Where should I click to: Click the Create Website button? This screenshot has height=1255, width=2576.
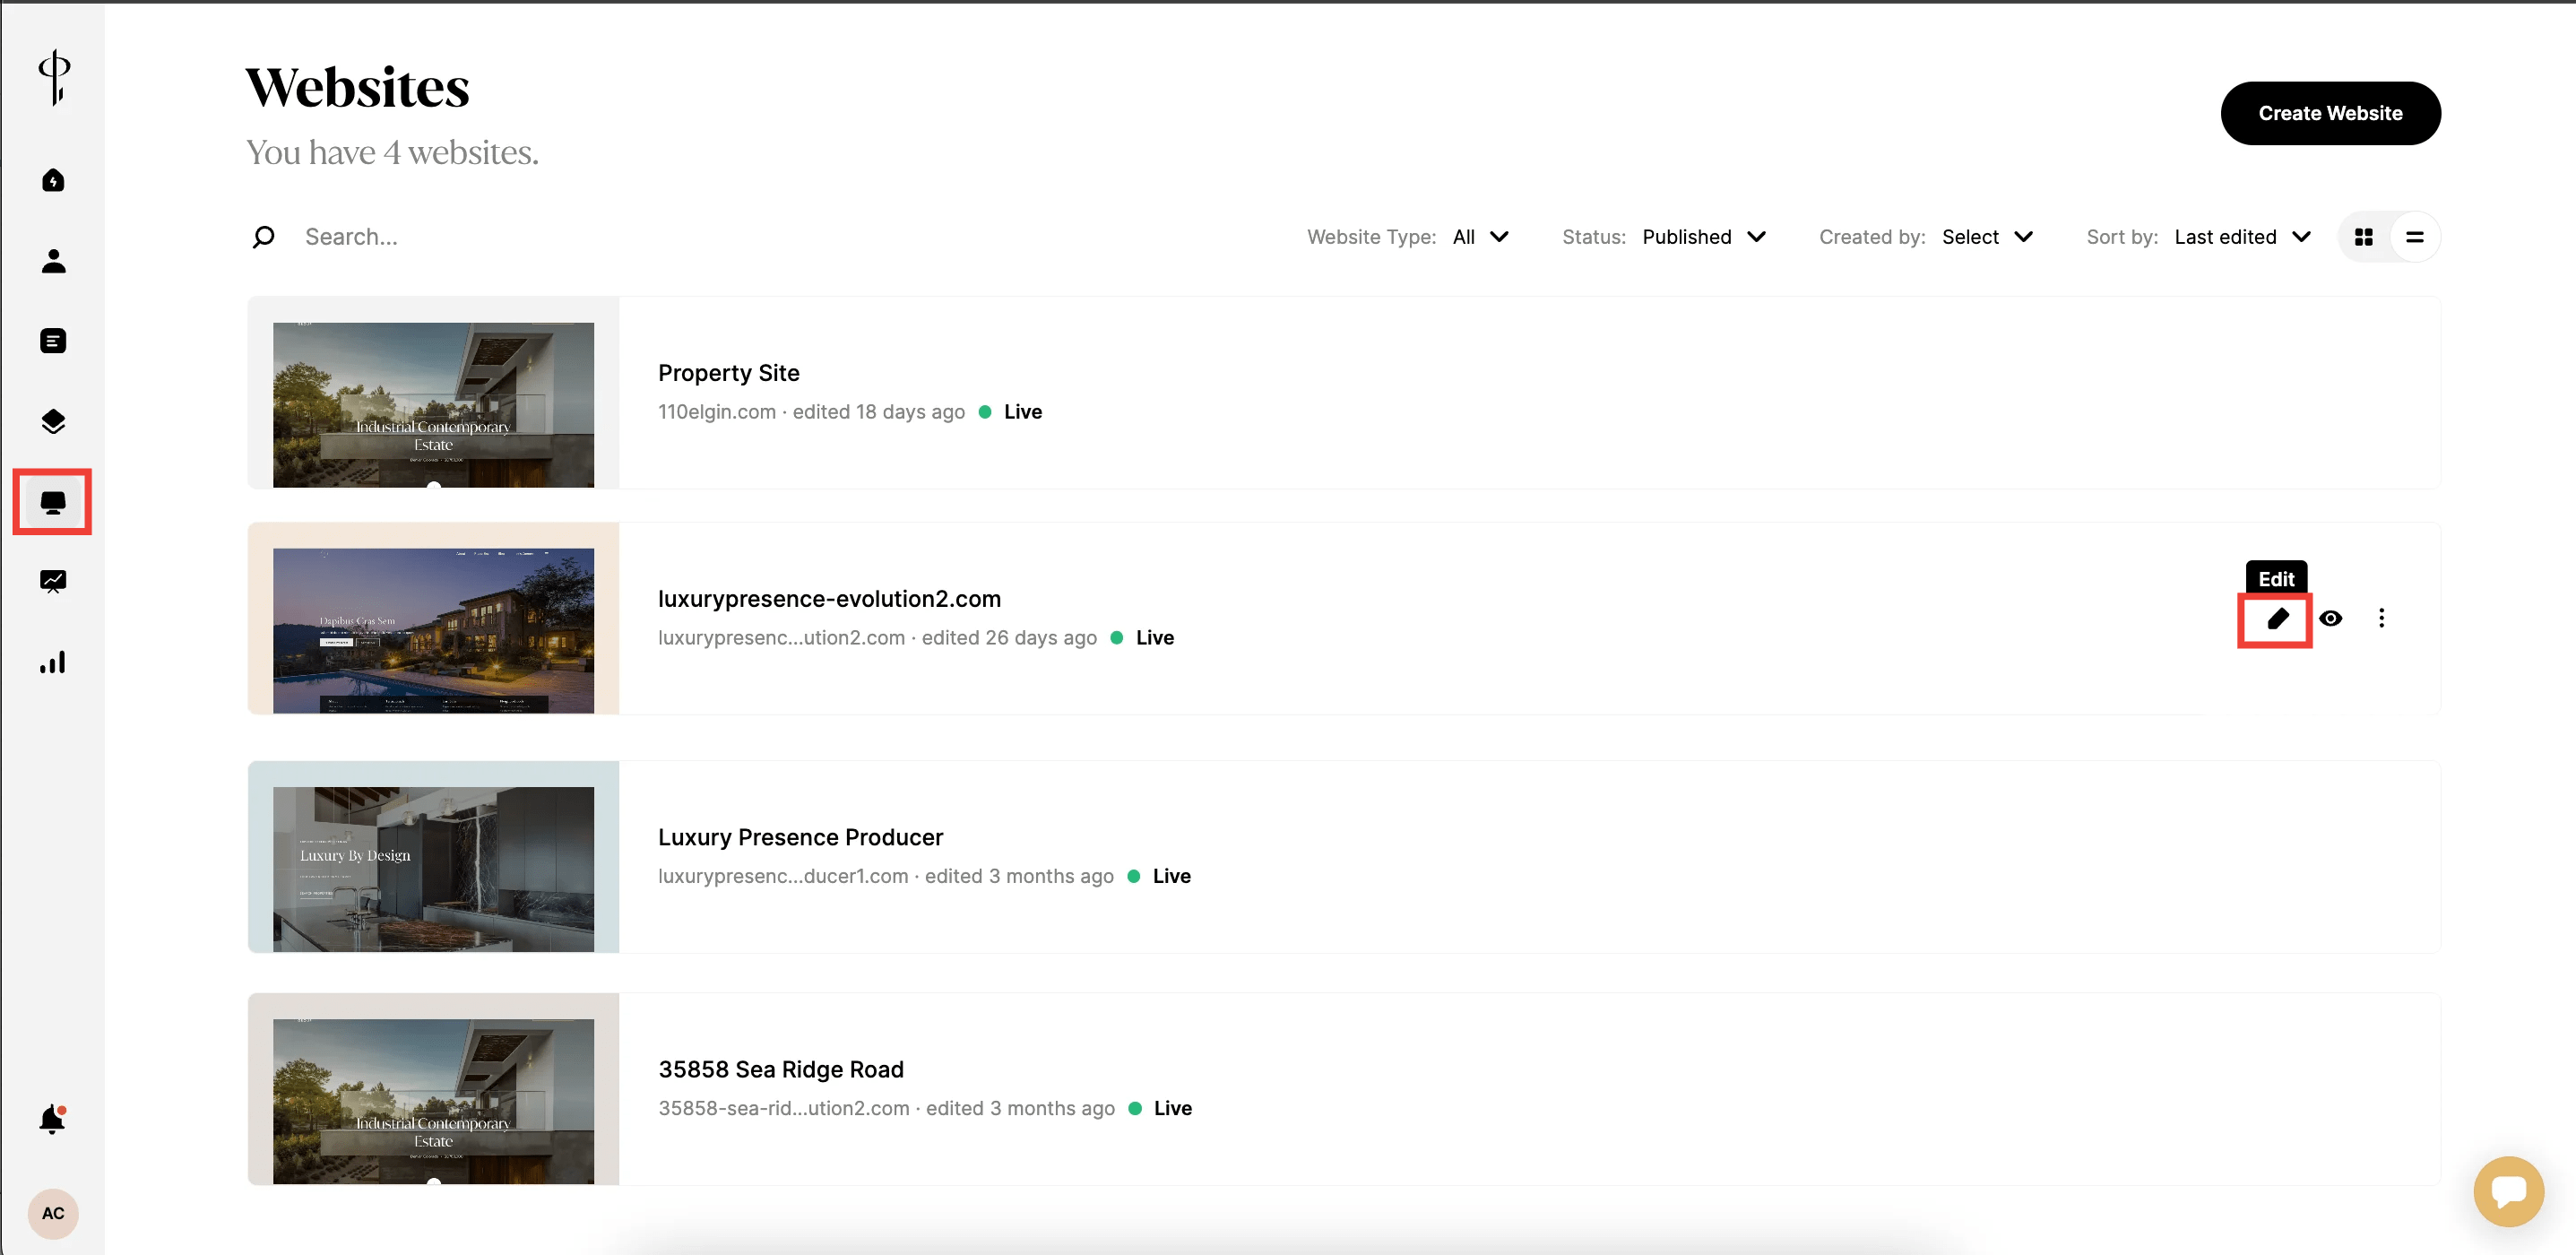[x=2329, y=113]
